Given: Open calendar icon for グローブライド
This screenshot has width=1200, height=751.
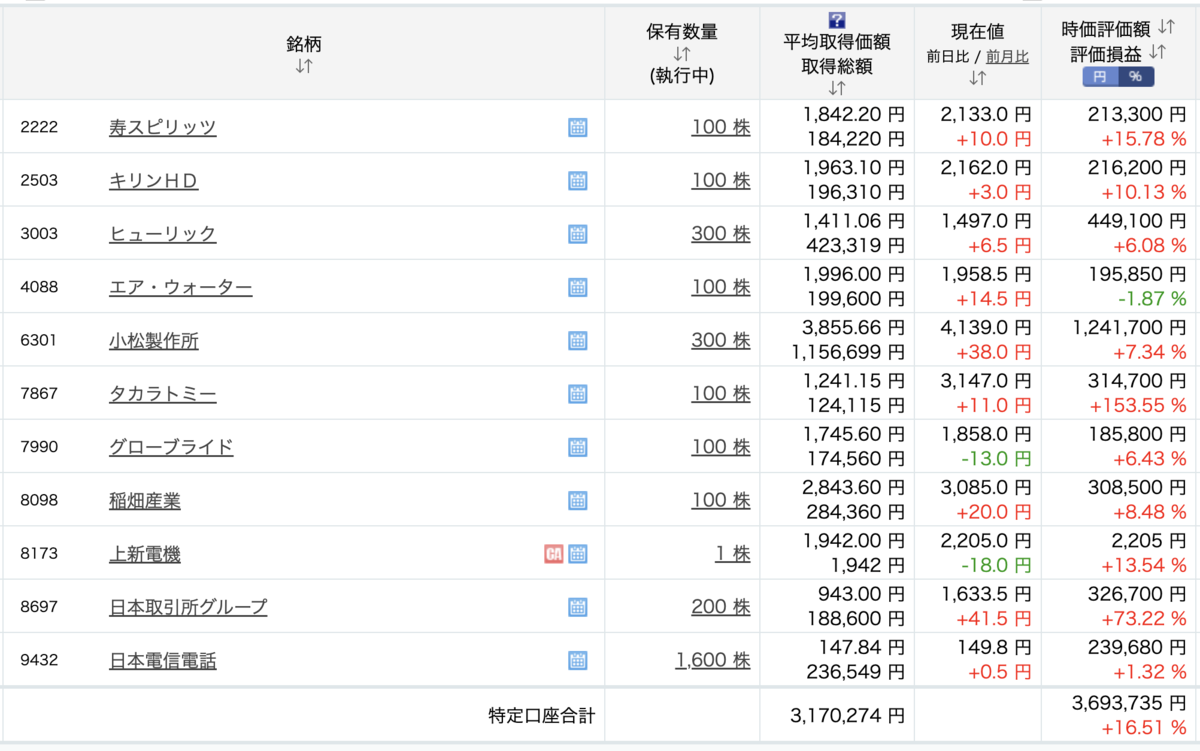Looking at the screenshot, I should pos(577,447).
